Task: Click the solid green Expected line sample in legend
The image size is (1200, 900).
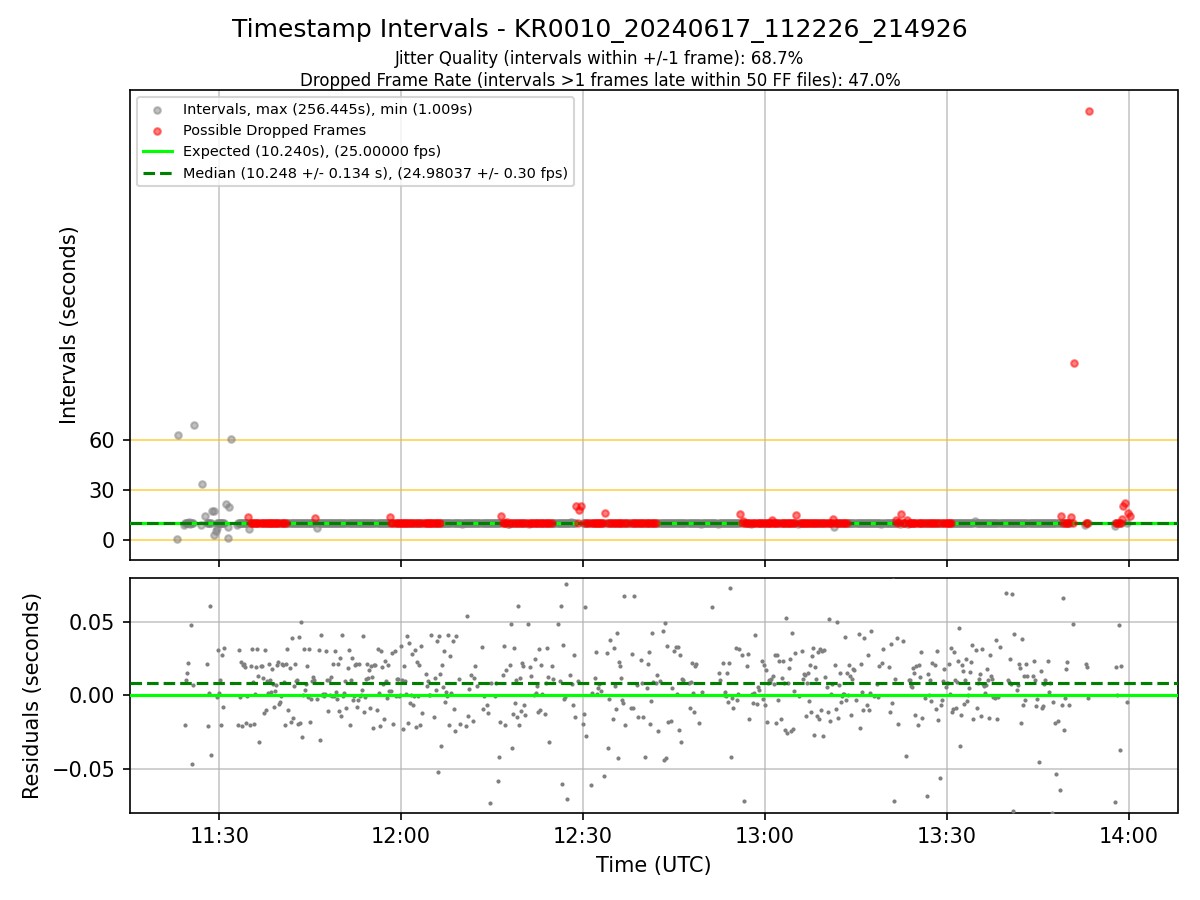Action: click(x=156, y=152)
